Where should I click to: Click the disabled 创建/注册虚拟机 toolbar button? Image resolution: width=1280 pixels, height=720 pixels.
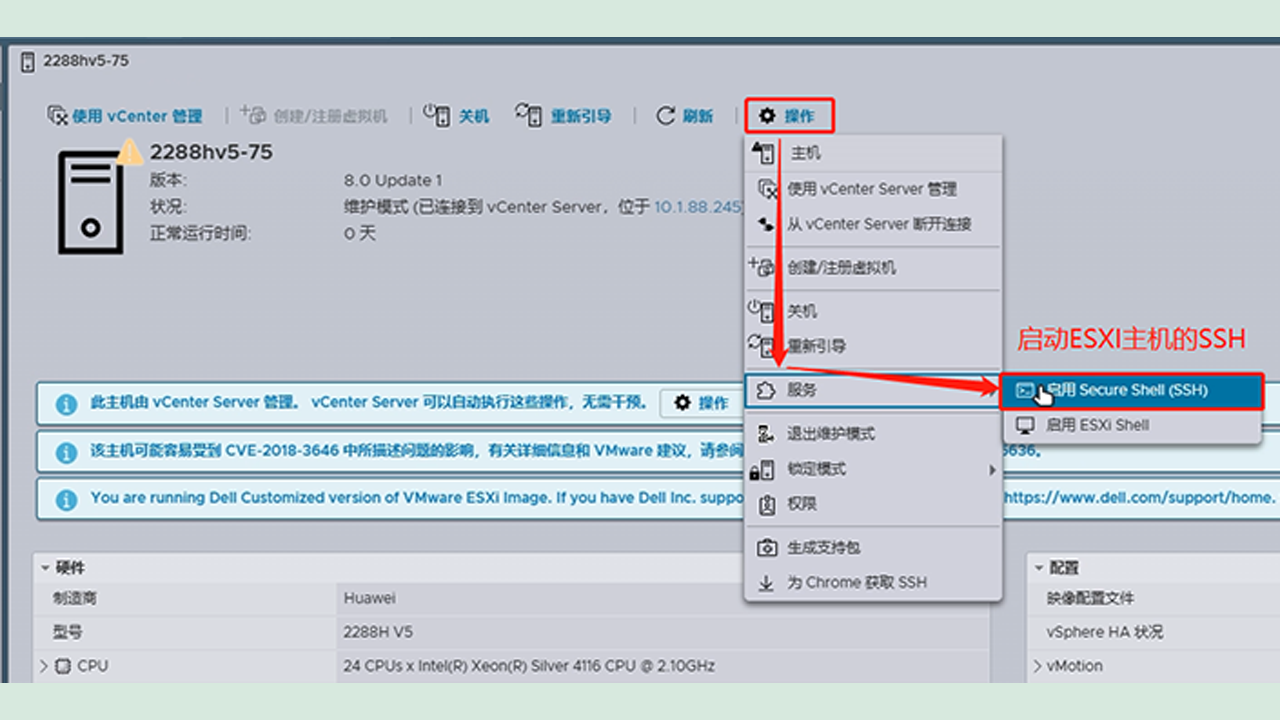314,116
